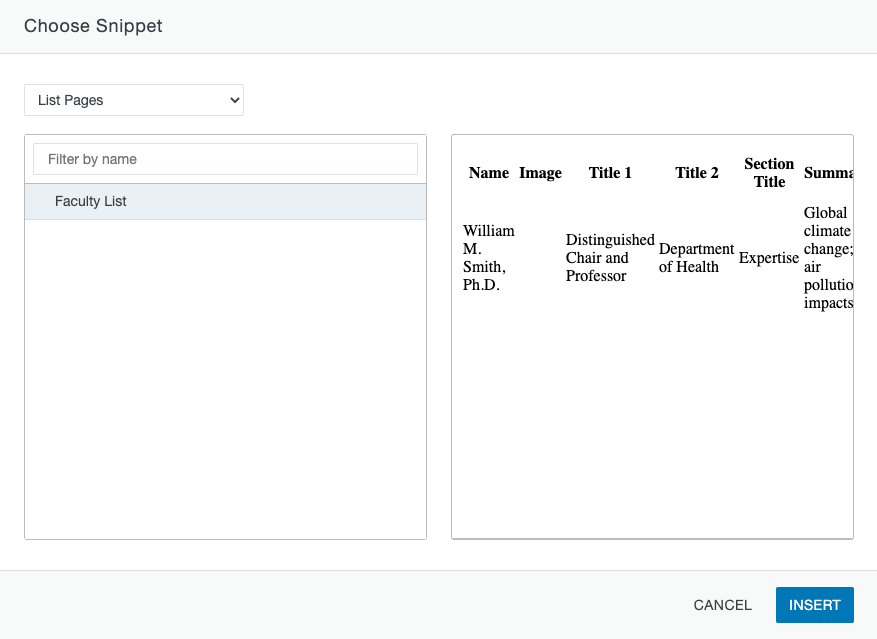The image size is (877, 639).
Task: Click the Name column header in preview
Action: [488, 173]
